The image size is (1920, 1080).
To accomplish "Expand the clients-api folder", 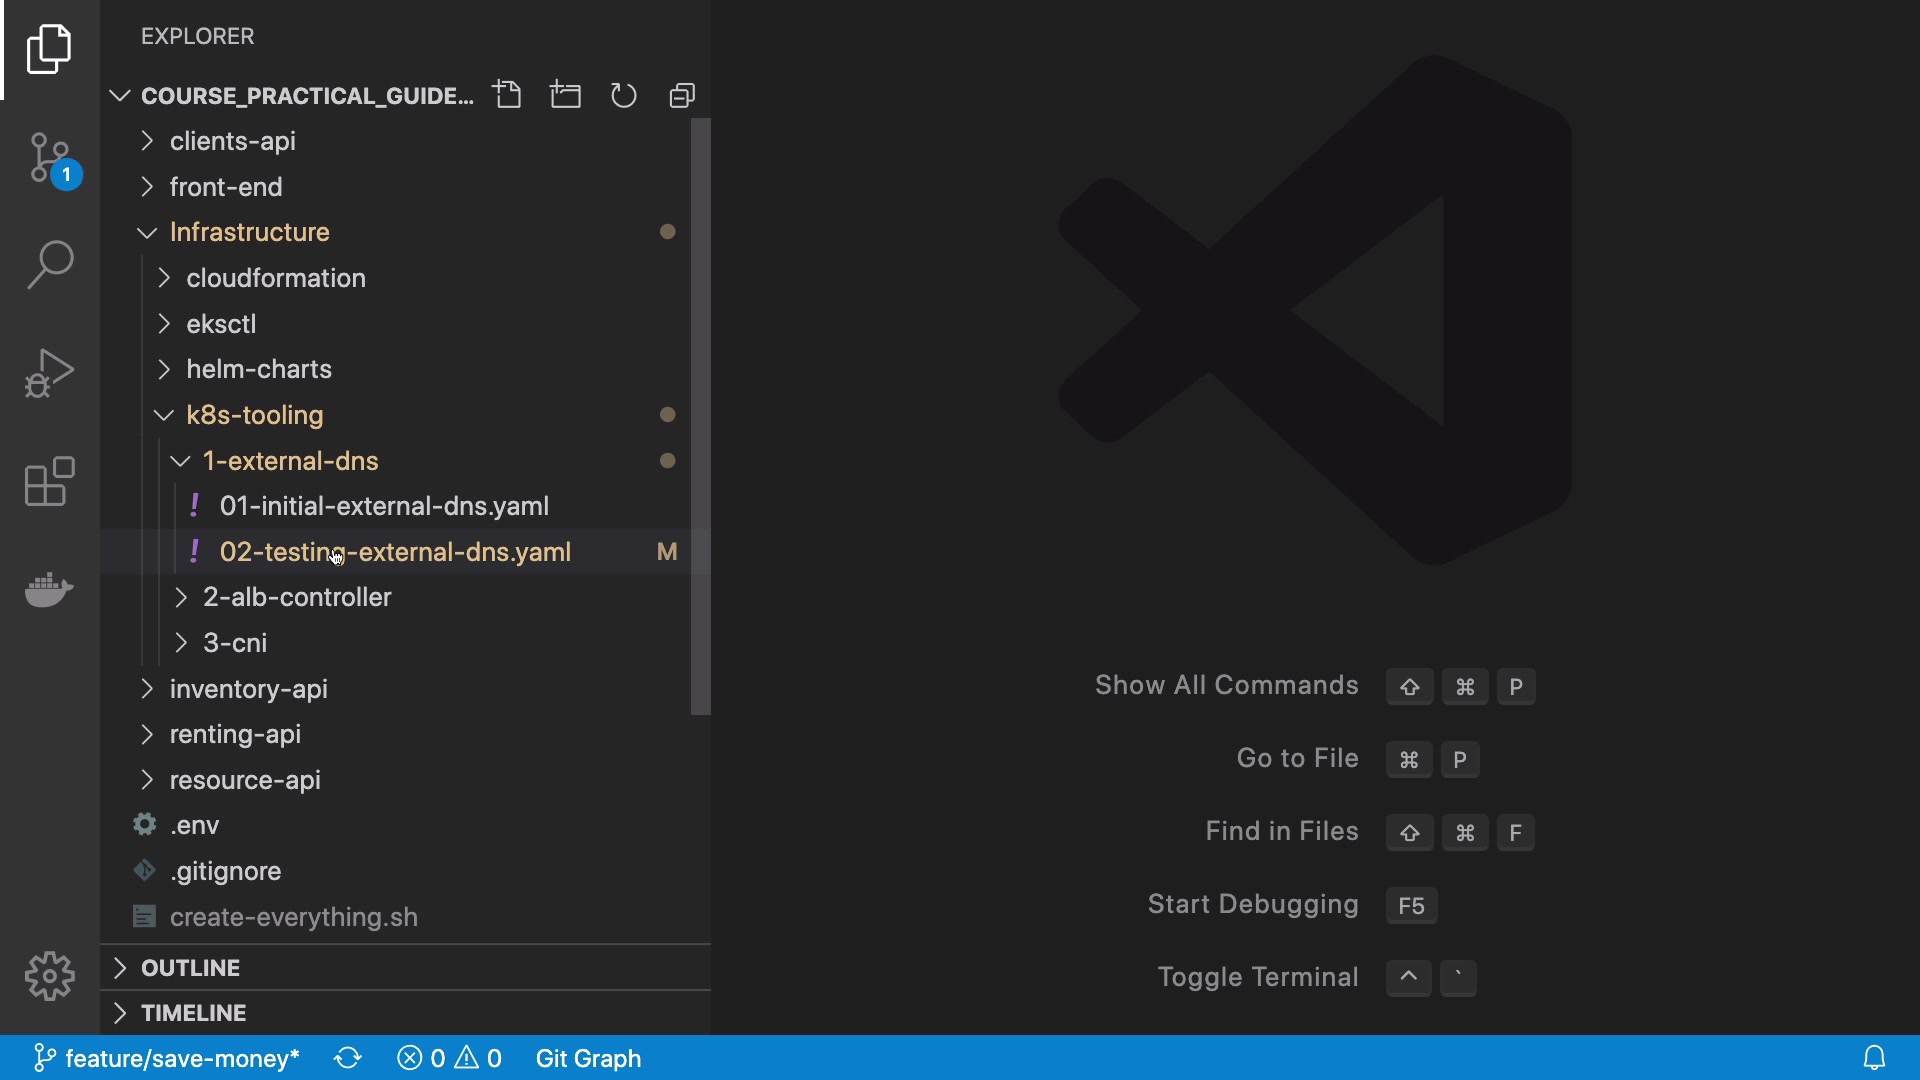I will (x=232, y=141).
